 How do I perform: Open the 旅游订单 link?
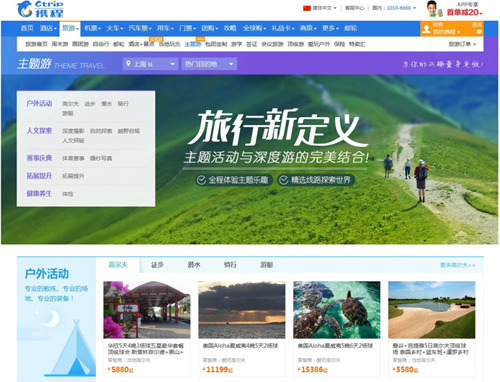coord(462,44)
